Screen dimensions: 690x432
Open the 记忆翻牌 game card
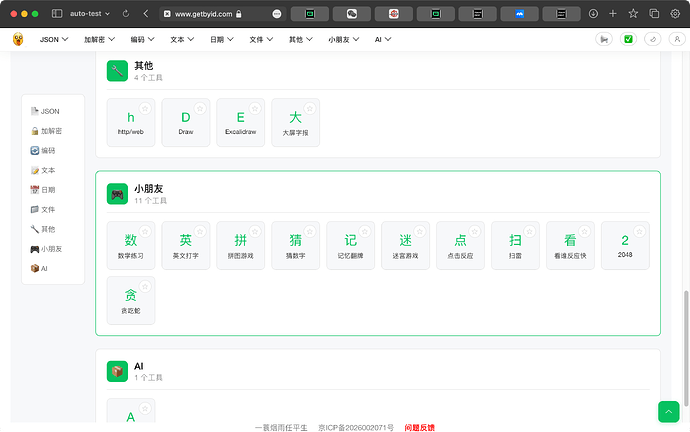[351, 245]
